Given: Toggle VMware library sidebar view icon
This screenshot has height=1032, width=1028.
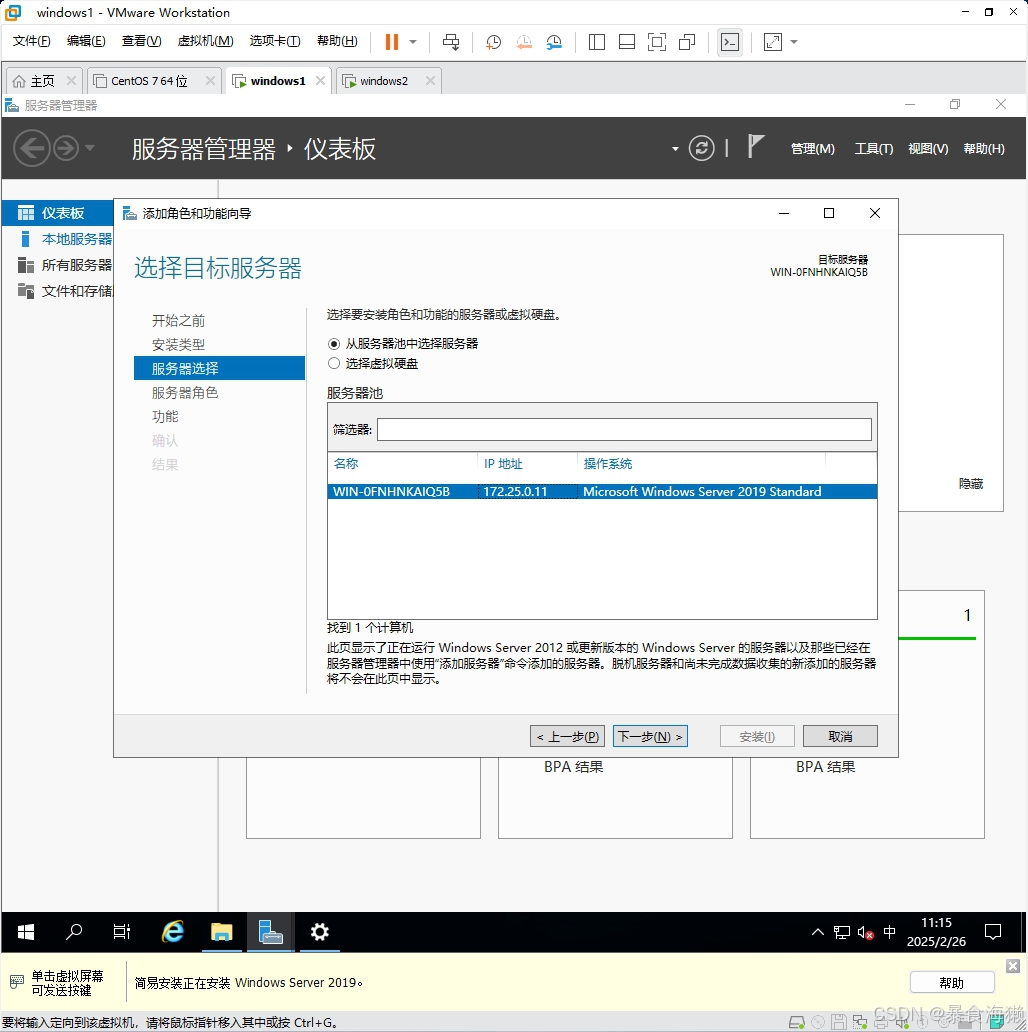Looking at the screenshot, I should coord(597,41).
